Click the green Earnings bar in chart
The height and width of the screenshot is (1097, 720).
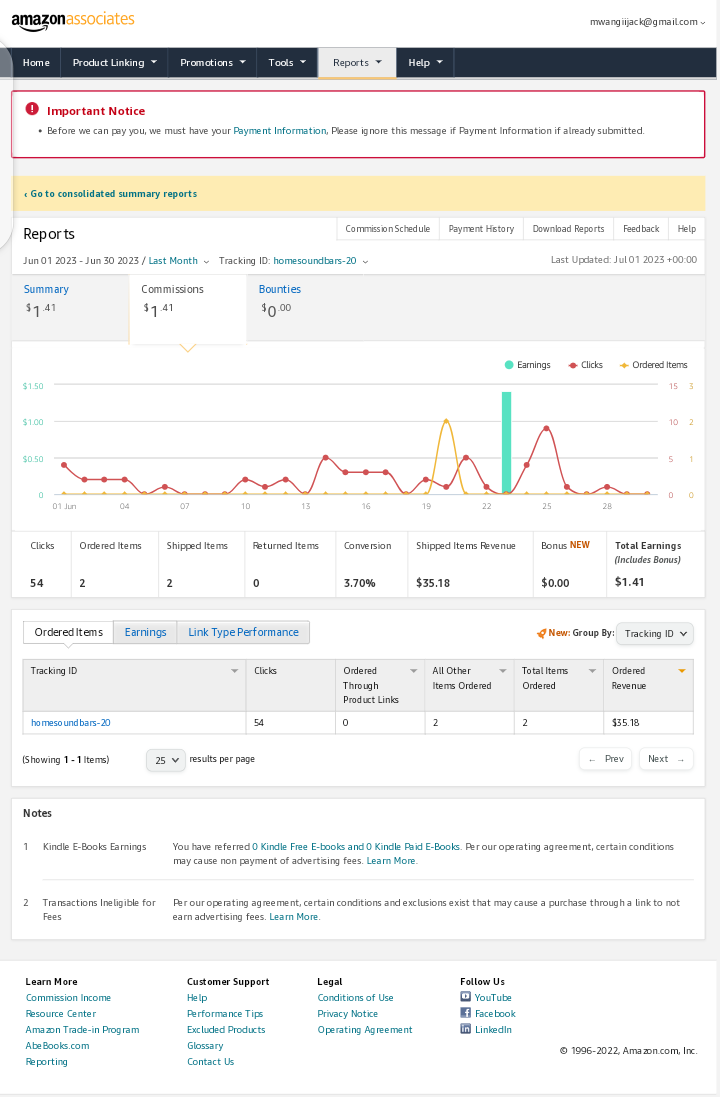pos(507,443)
